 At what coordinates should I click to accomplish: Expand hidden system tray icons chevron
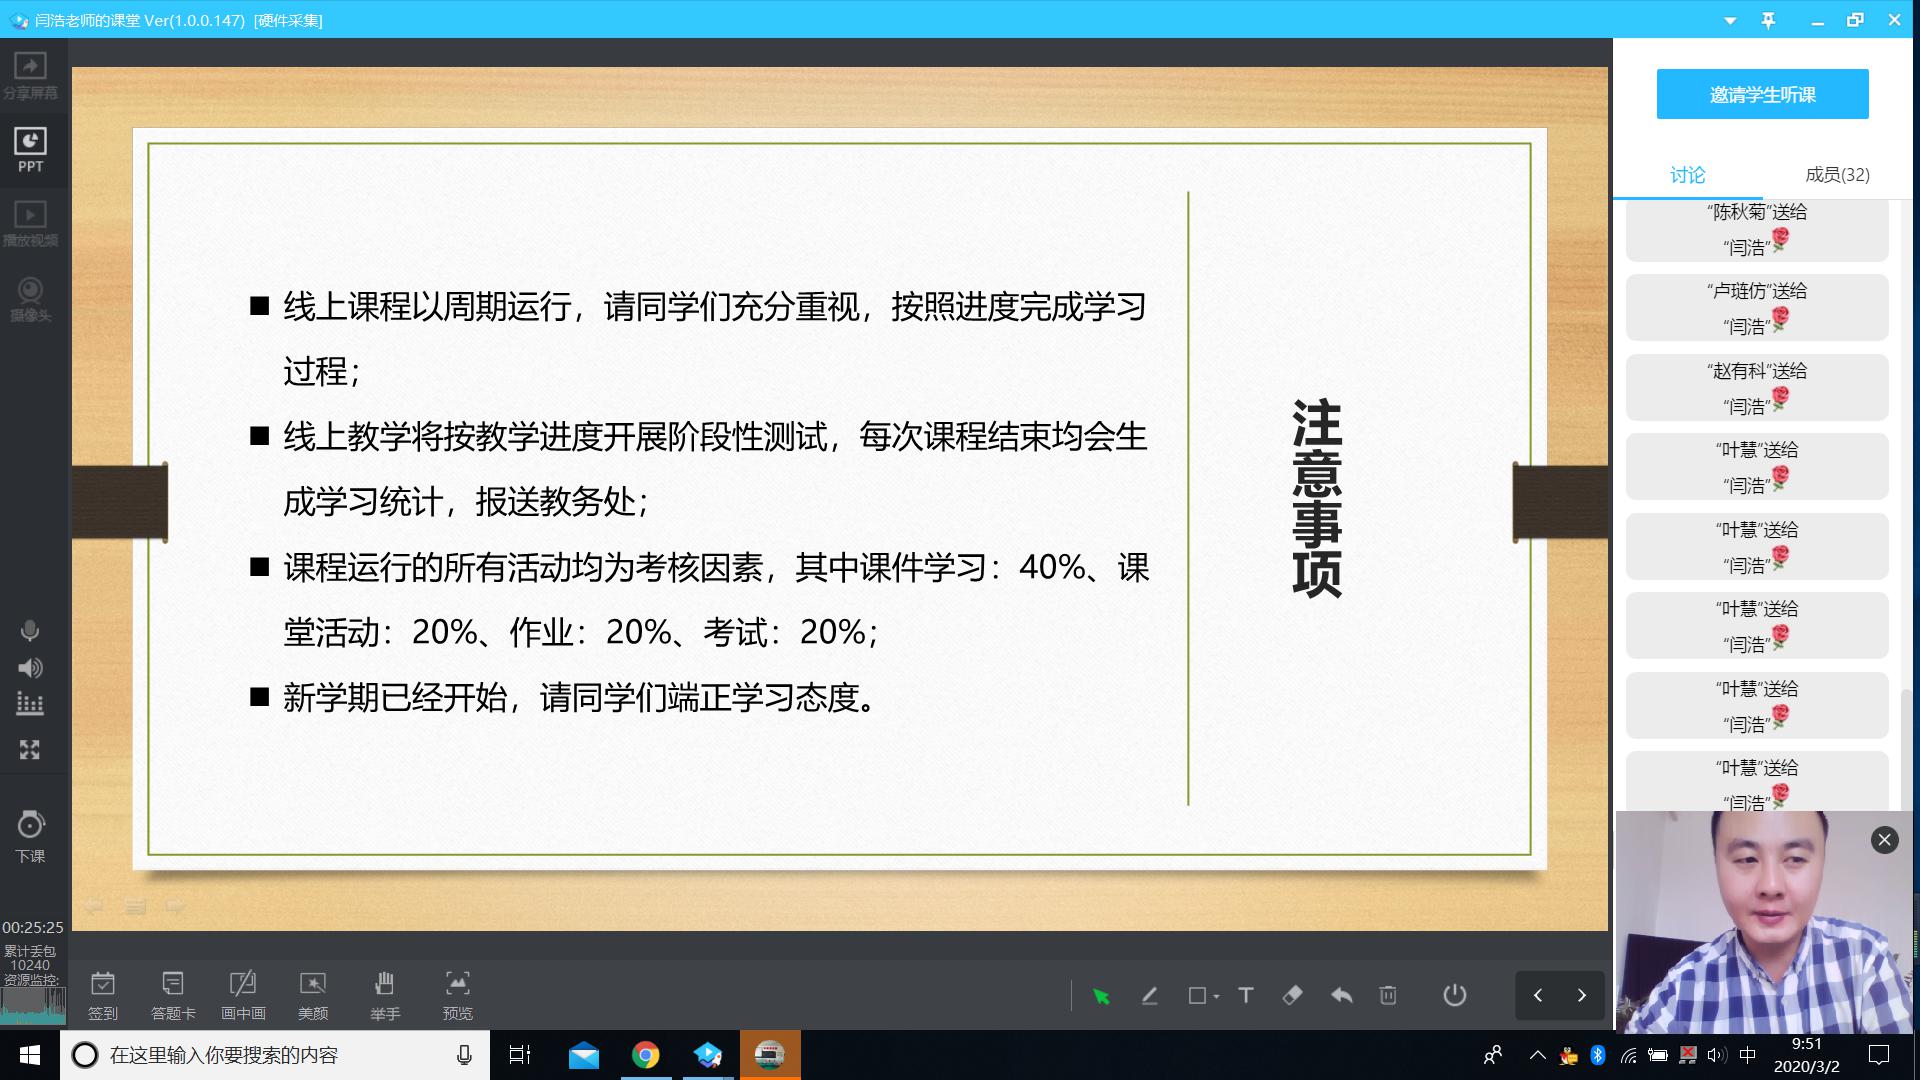point(1538,1055)
